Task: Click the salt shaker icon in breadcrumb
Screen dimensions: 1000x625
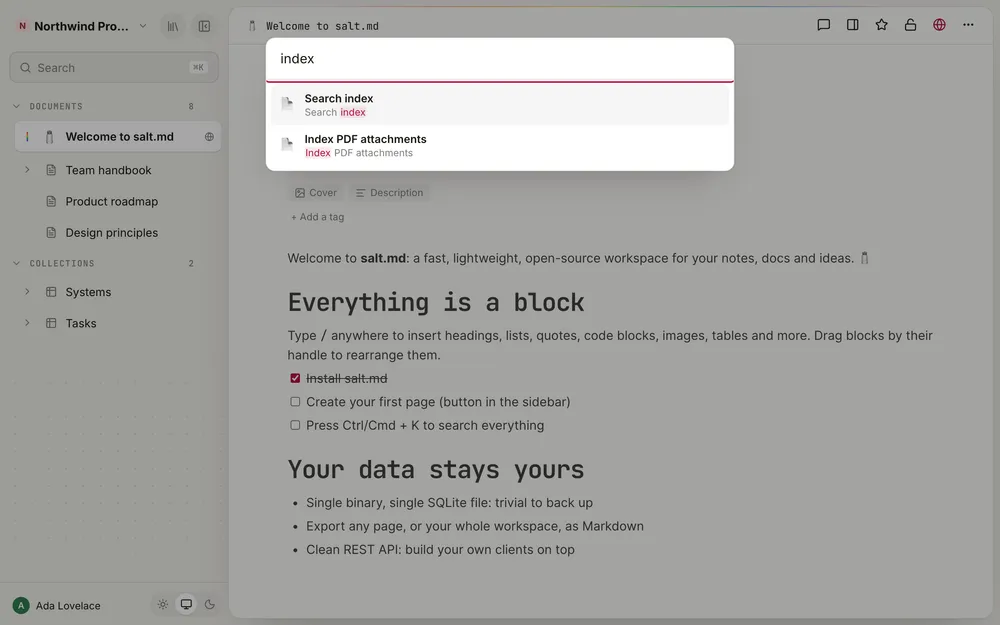Action: (x=252, y=26)
